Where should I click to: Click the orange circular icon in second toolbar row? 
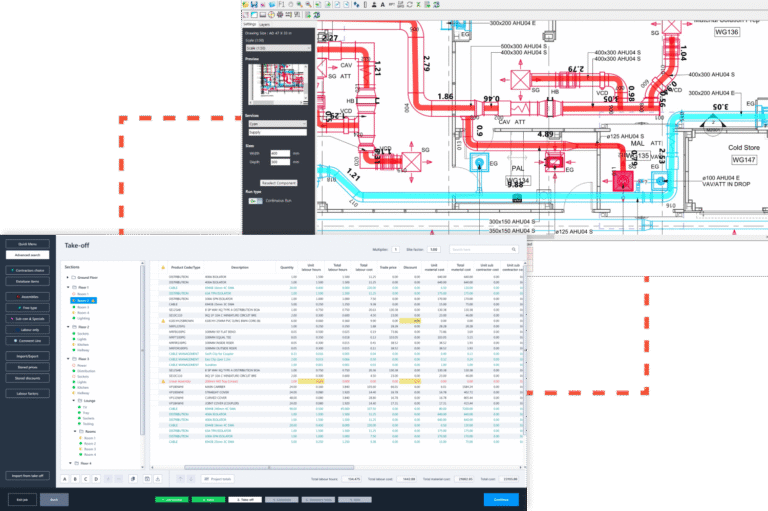(x=271, y=15)
